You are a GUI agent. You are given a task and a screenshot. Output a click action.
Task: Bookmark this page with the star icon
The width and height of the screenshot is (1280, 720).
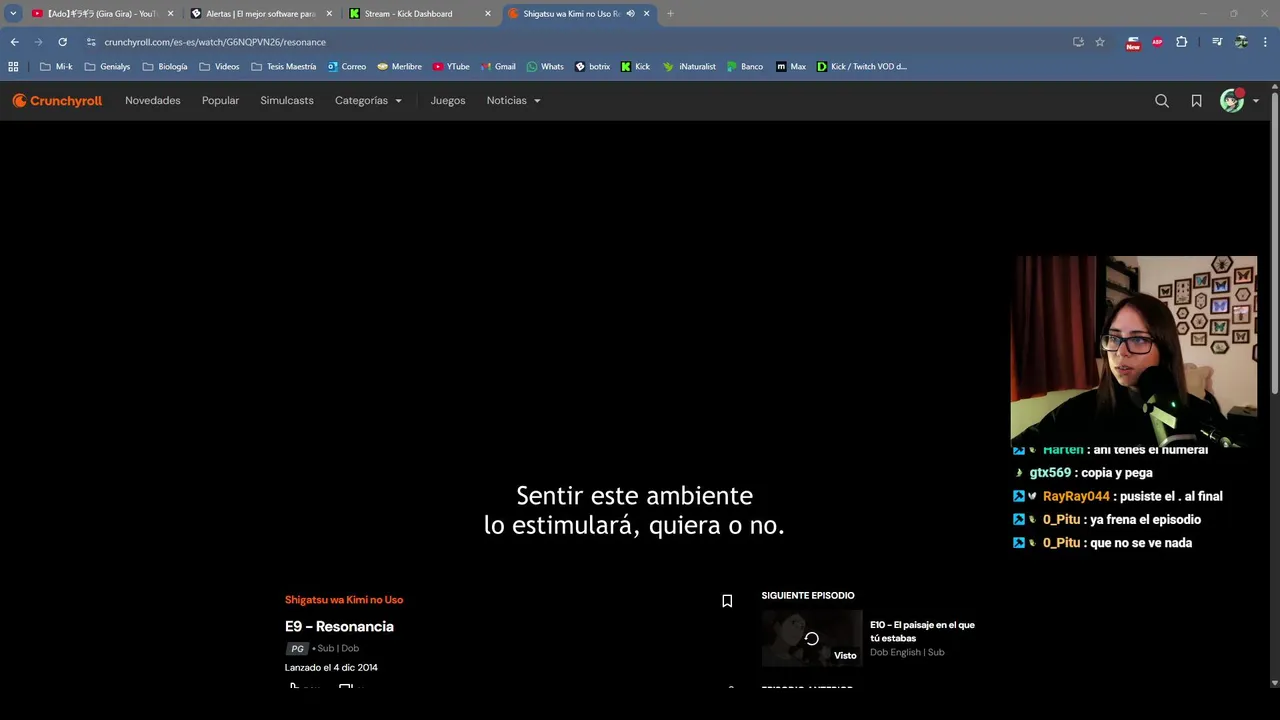tap(1100, 42)
